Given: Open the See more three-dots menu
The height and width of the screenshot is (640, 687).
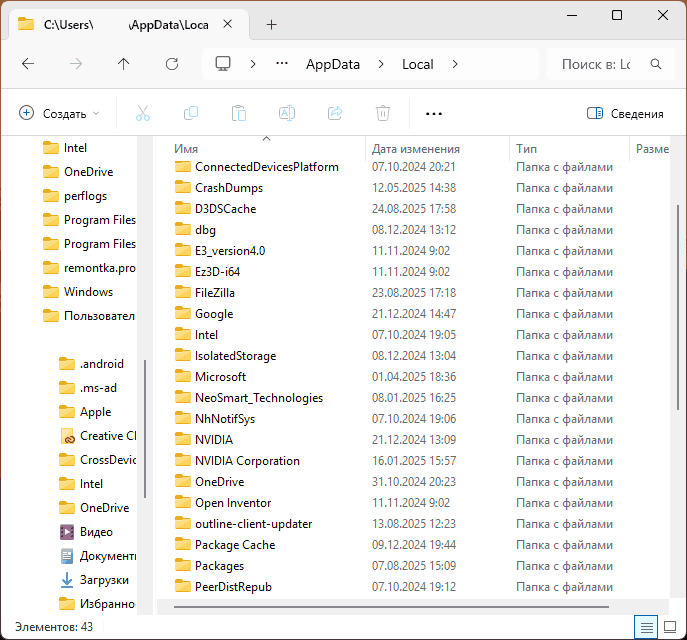Looking at the screenshot, I should coord(434,114).
